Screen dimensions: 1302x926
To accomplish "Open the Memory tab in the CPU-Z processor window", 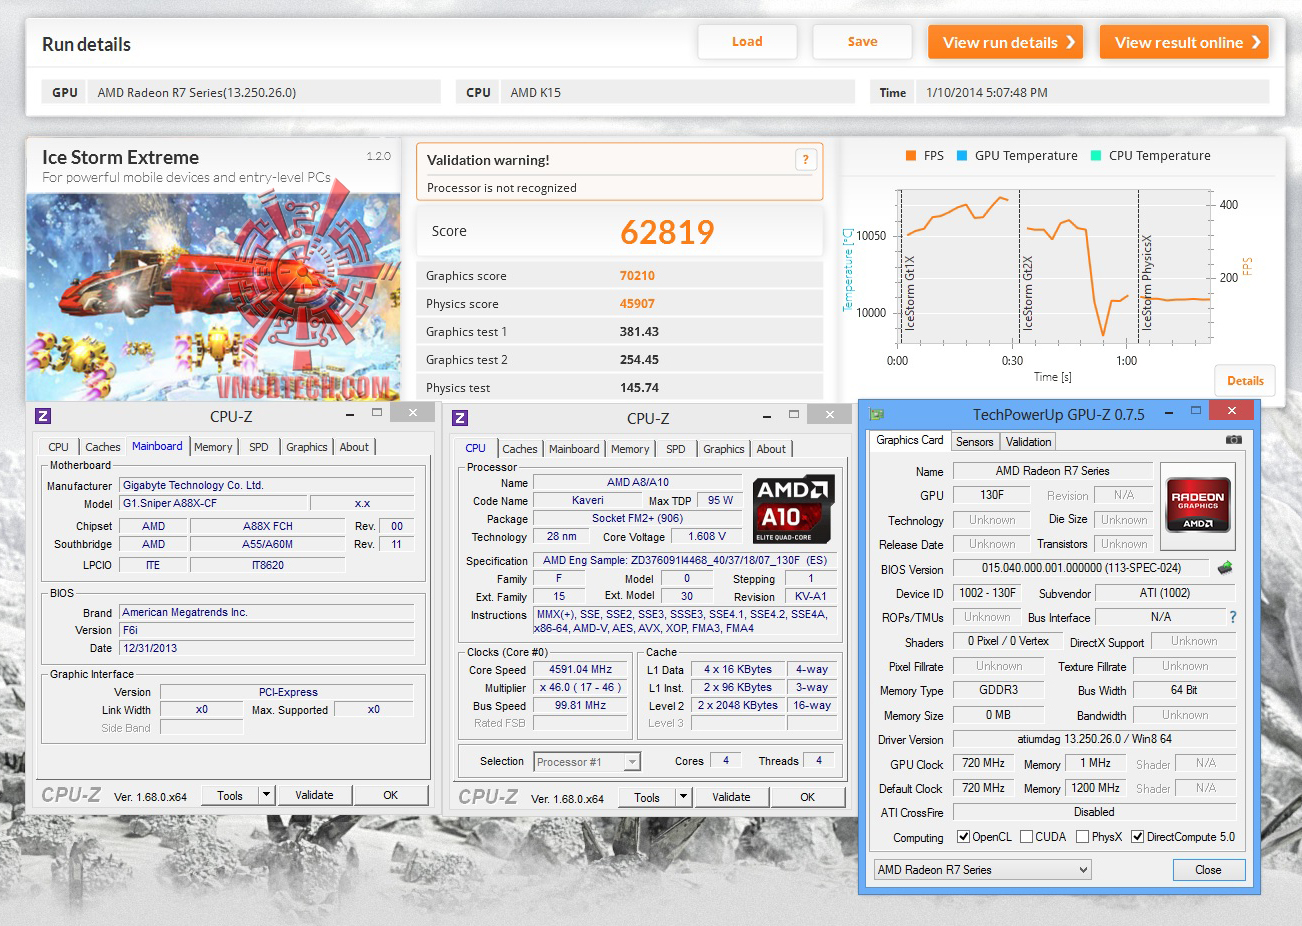I will pyautogui.click(x=630, y=449).
